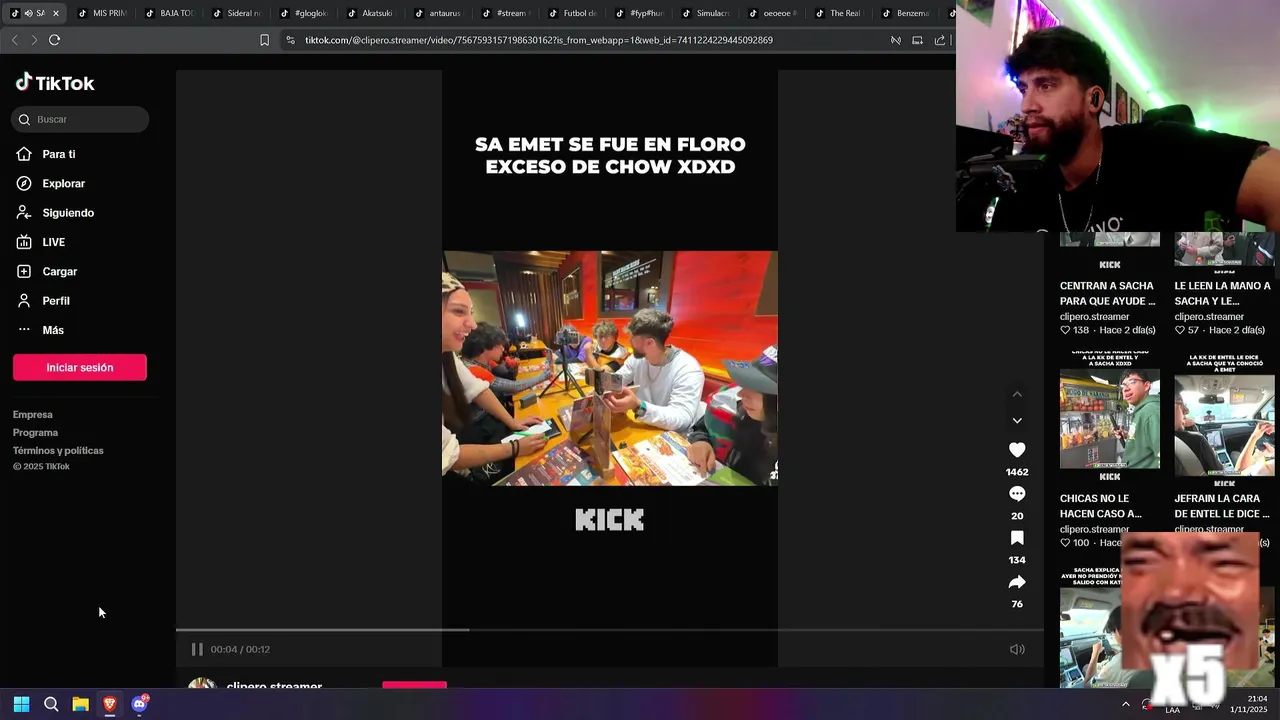Screen dimensions: 1280x720
Task: Open the LIVE section
Action: pyautogui.click(x=53, y=242)
